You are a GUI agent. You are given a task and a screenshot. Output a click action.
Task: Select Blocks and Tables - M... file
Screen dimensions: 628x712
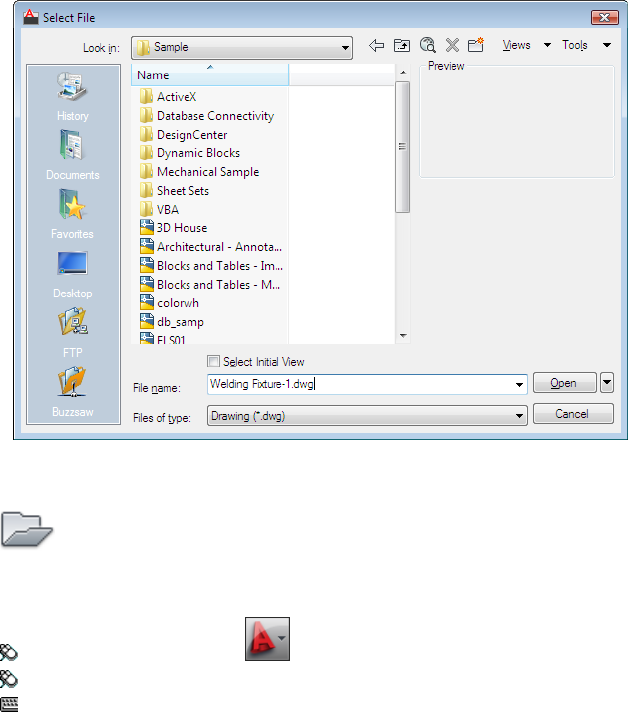point(210,285)
